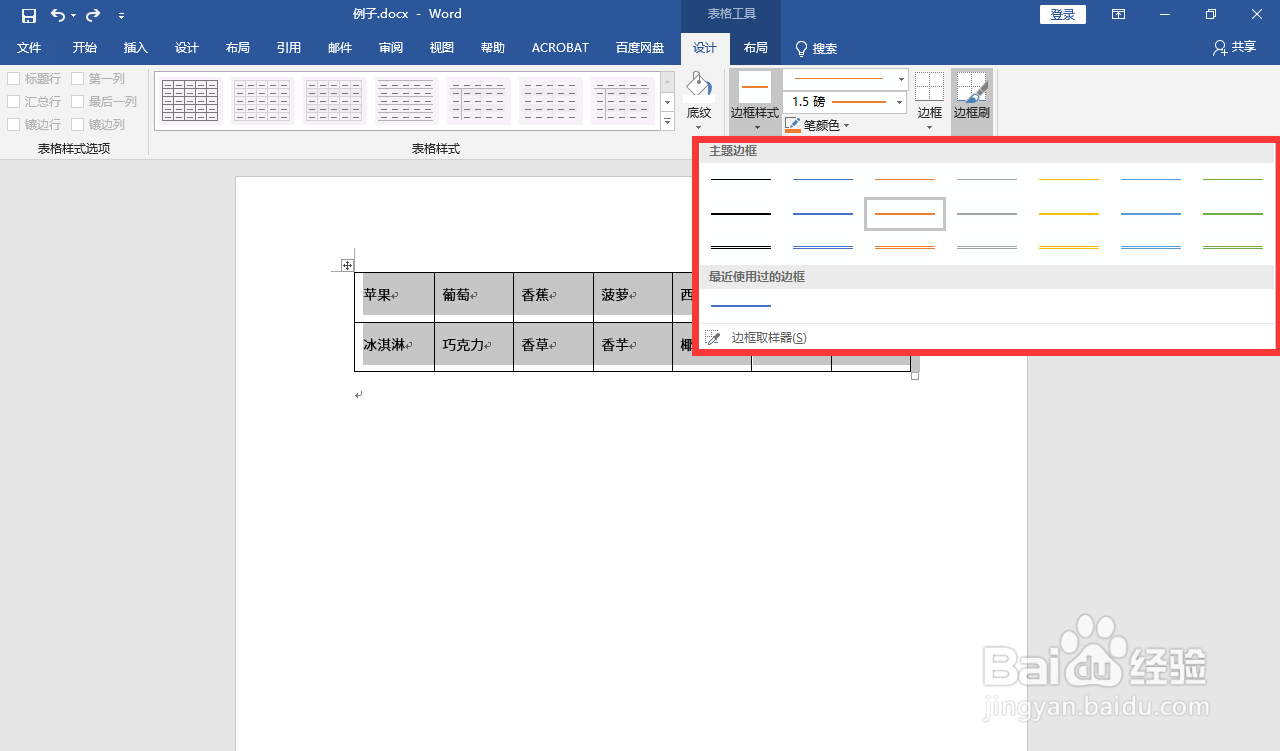Open the 1.5磅 line weight dropdown
Image resolution: width=1280 pixels, height=751 pixels.
tap(897, 102)
